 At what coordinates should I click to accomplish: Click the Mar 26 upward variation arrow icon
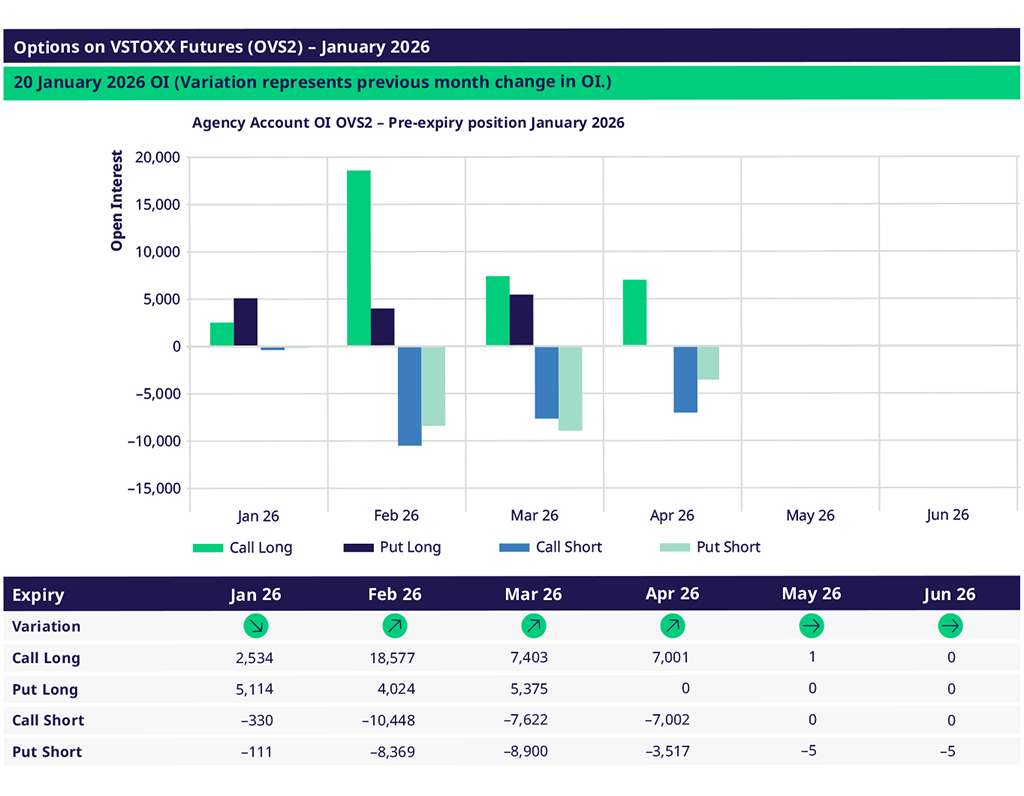pyautogui.click(x=533, y=627)
